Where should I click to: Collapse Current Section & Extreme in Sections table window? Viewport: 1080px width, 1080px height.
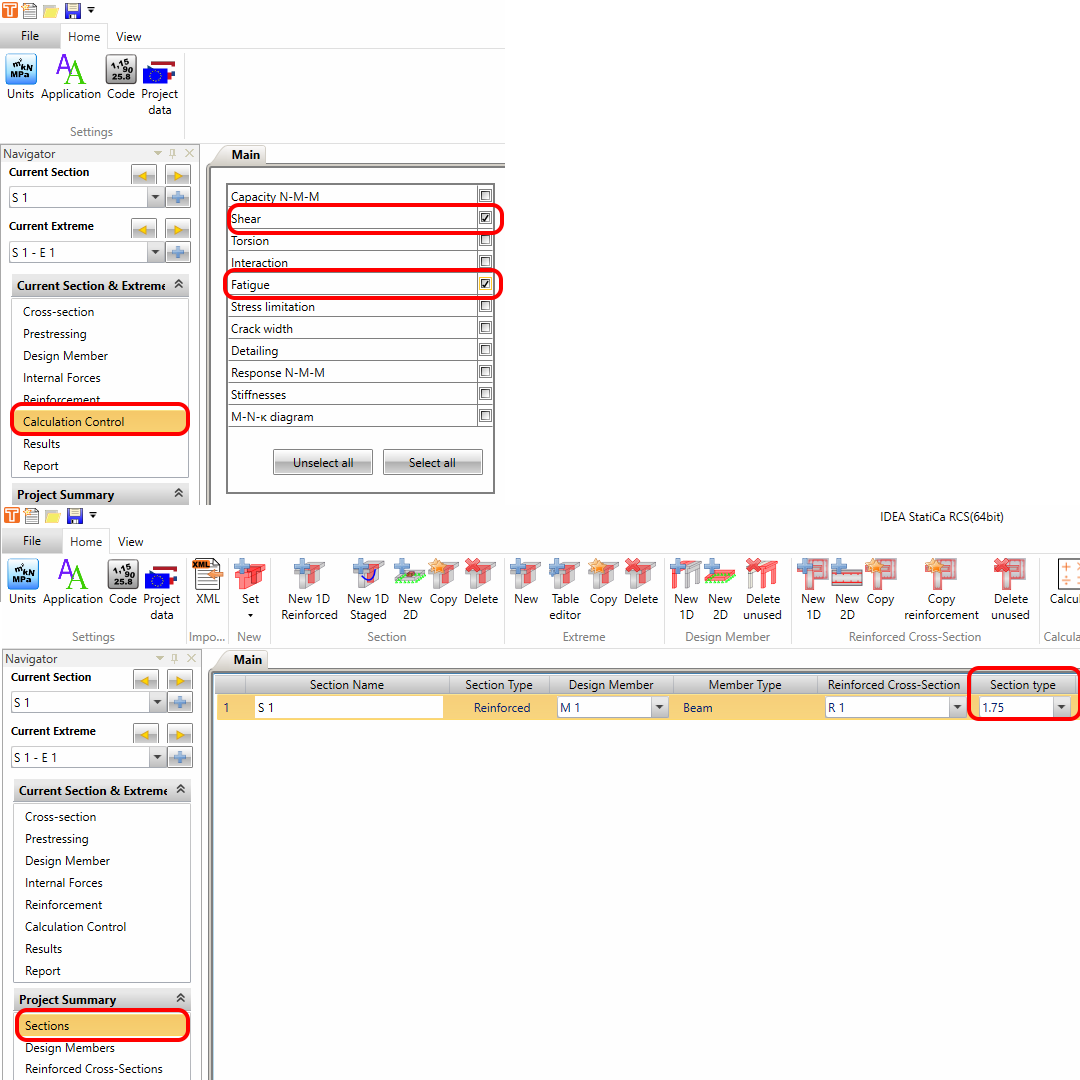(180, 789)
